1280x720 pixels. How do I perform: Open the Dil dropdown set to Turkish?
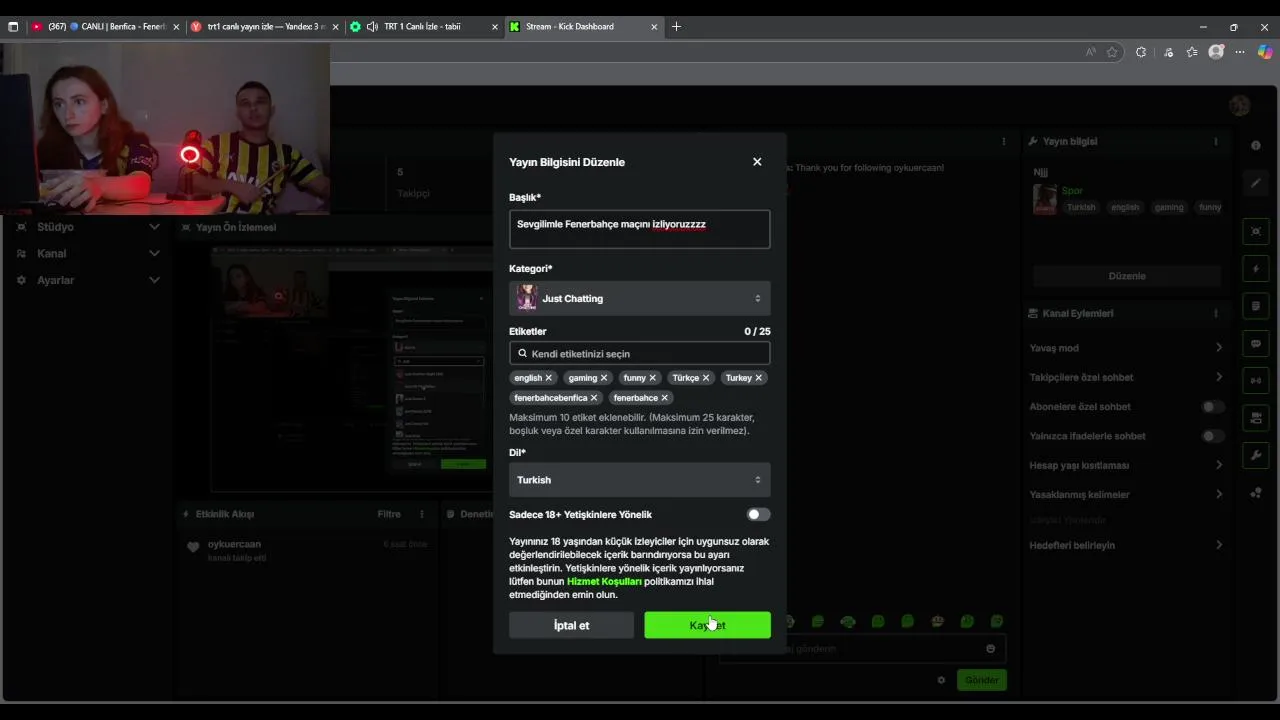(640, 480)
